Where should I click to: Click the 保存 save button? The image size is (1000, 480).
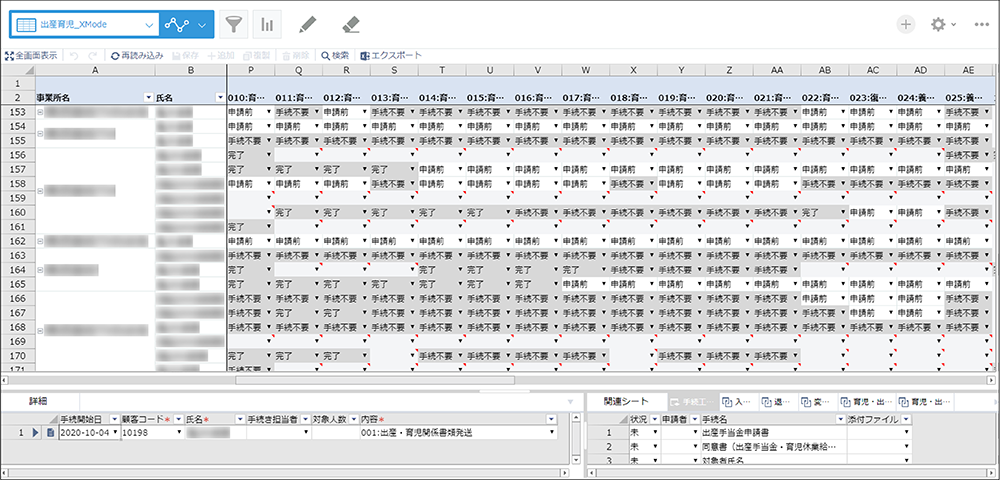pos(186,55)
